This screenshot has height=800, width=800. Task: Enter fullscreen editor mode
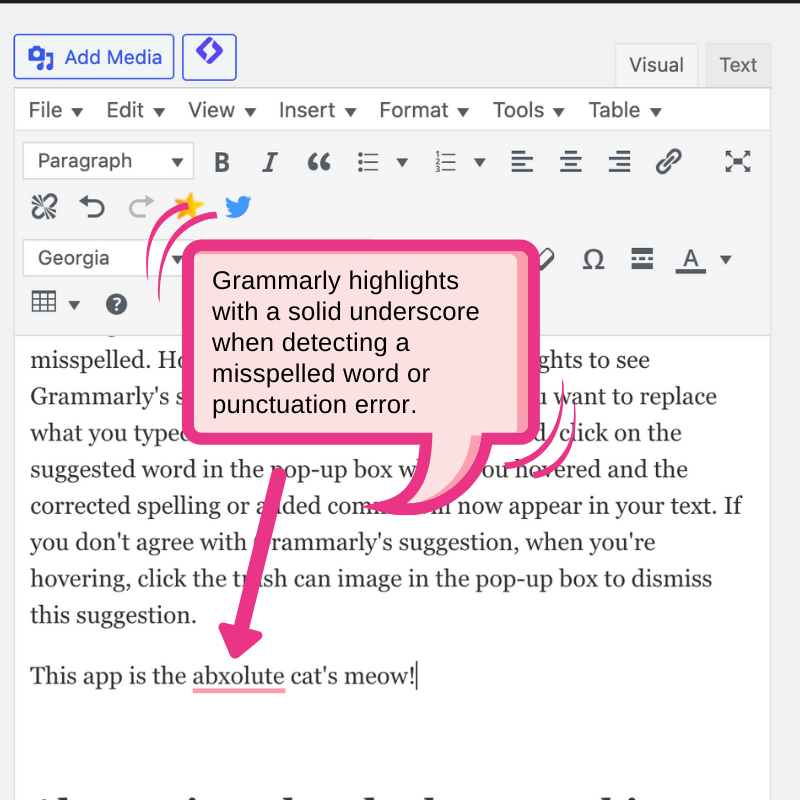tap(737, 161)
